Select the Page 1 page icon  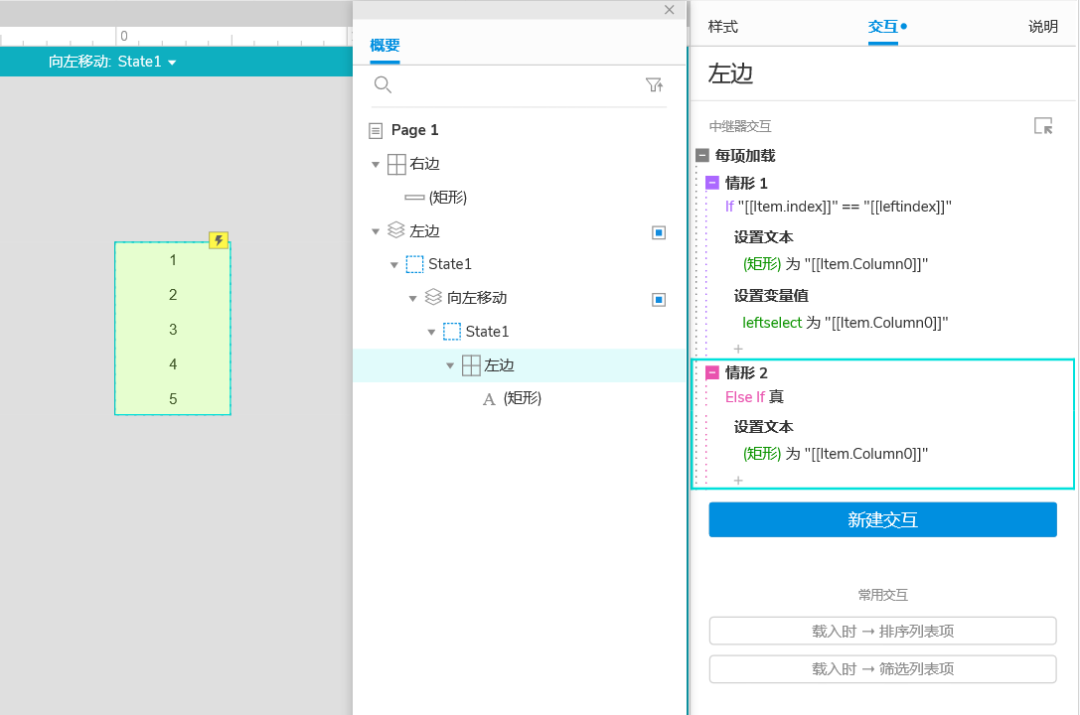375,130
